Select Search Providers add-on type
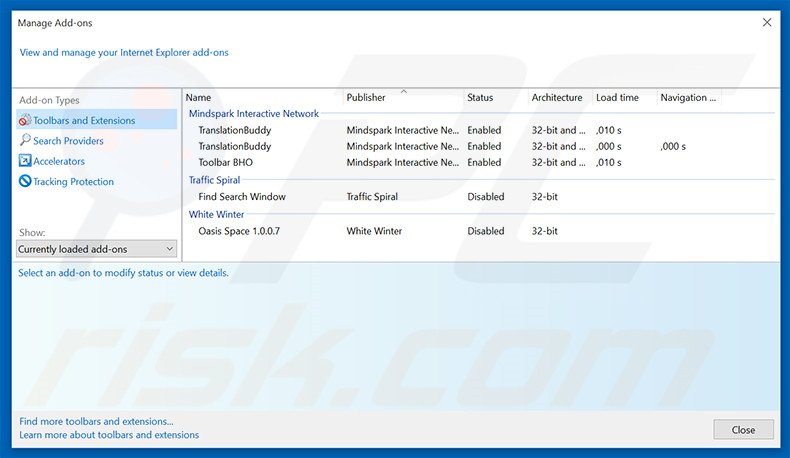 click(x=68, y=141)
